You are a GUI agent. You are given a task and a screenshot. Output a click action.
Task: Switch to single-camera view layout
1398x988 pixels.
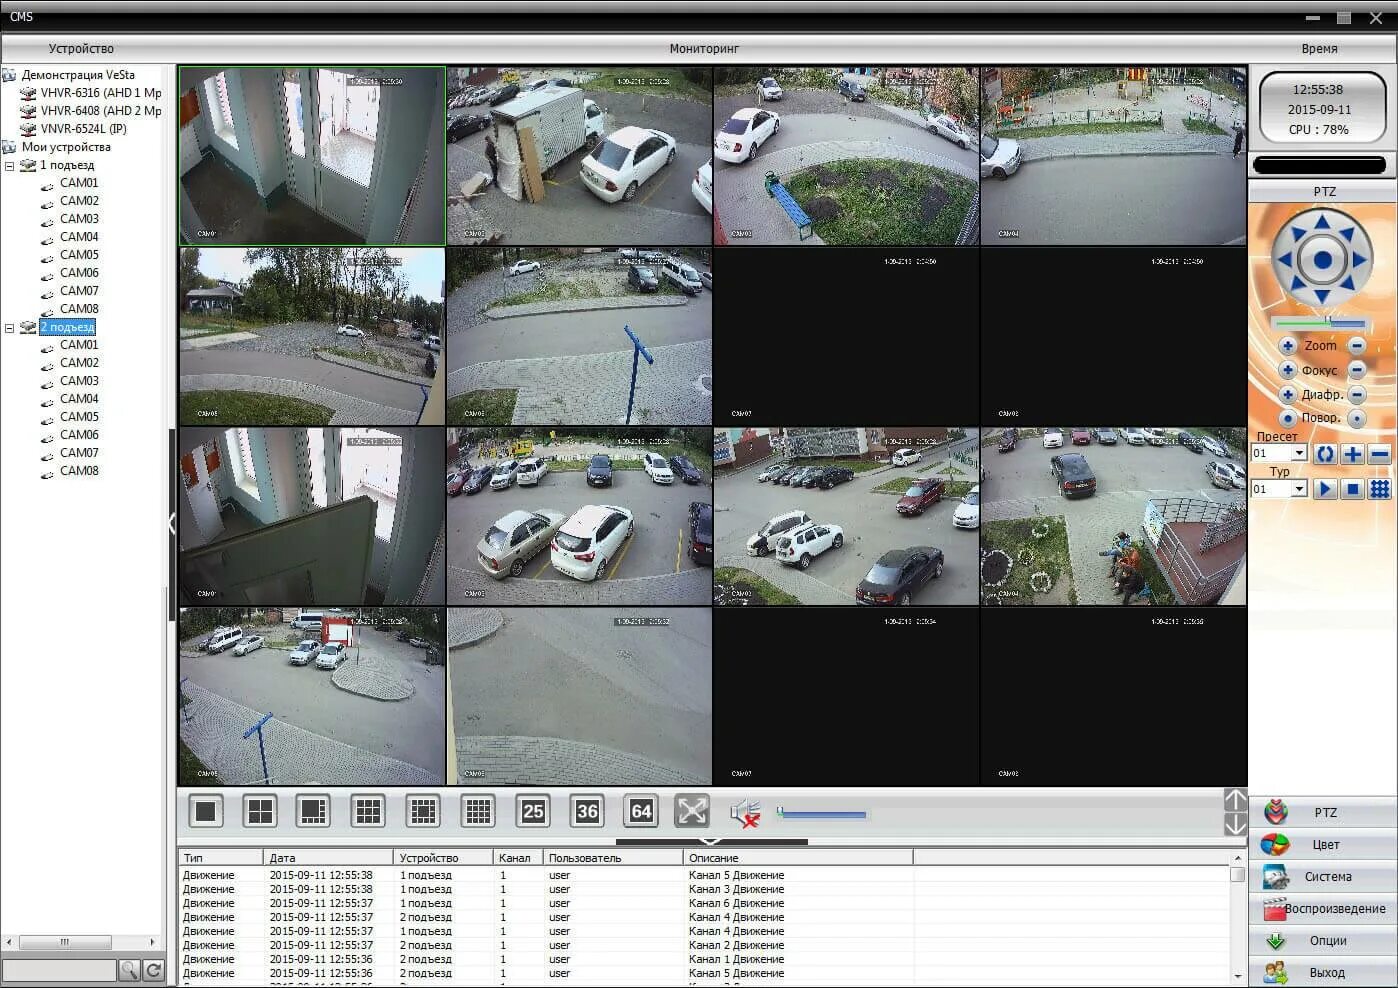click(x=206, y=811)
